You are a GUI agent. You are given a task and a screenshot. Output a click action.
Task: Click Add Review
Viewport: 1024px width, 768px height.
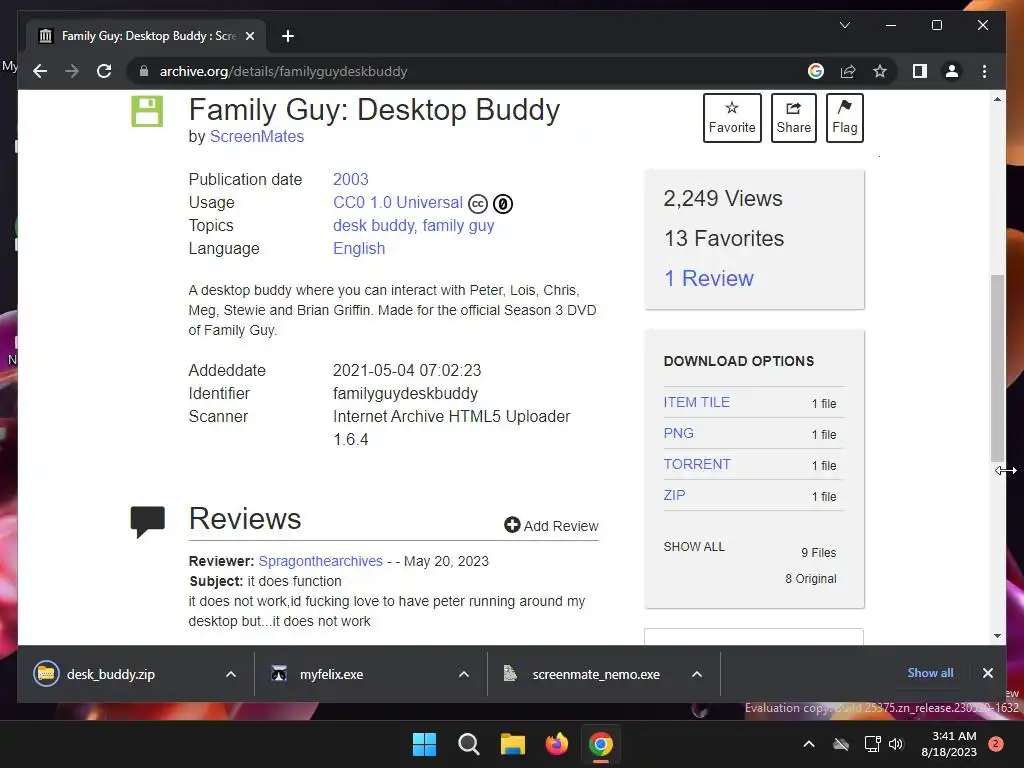pyautogui.click(x=551, y=526)
